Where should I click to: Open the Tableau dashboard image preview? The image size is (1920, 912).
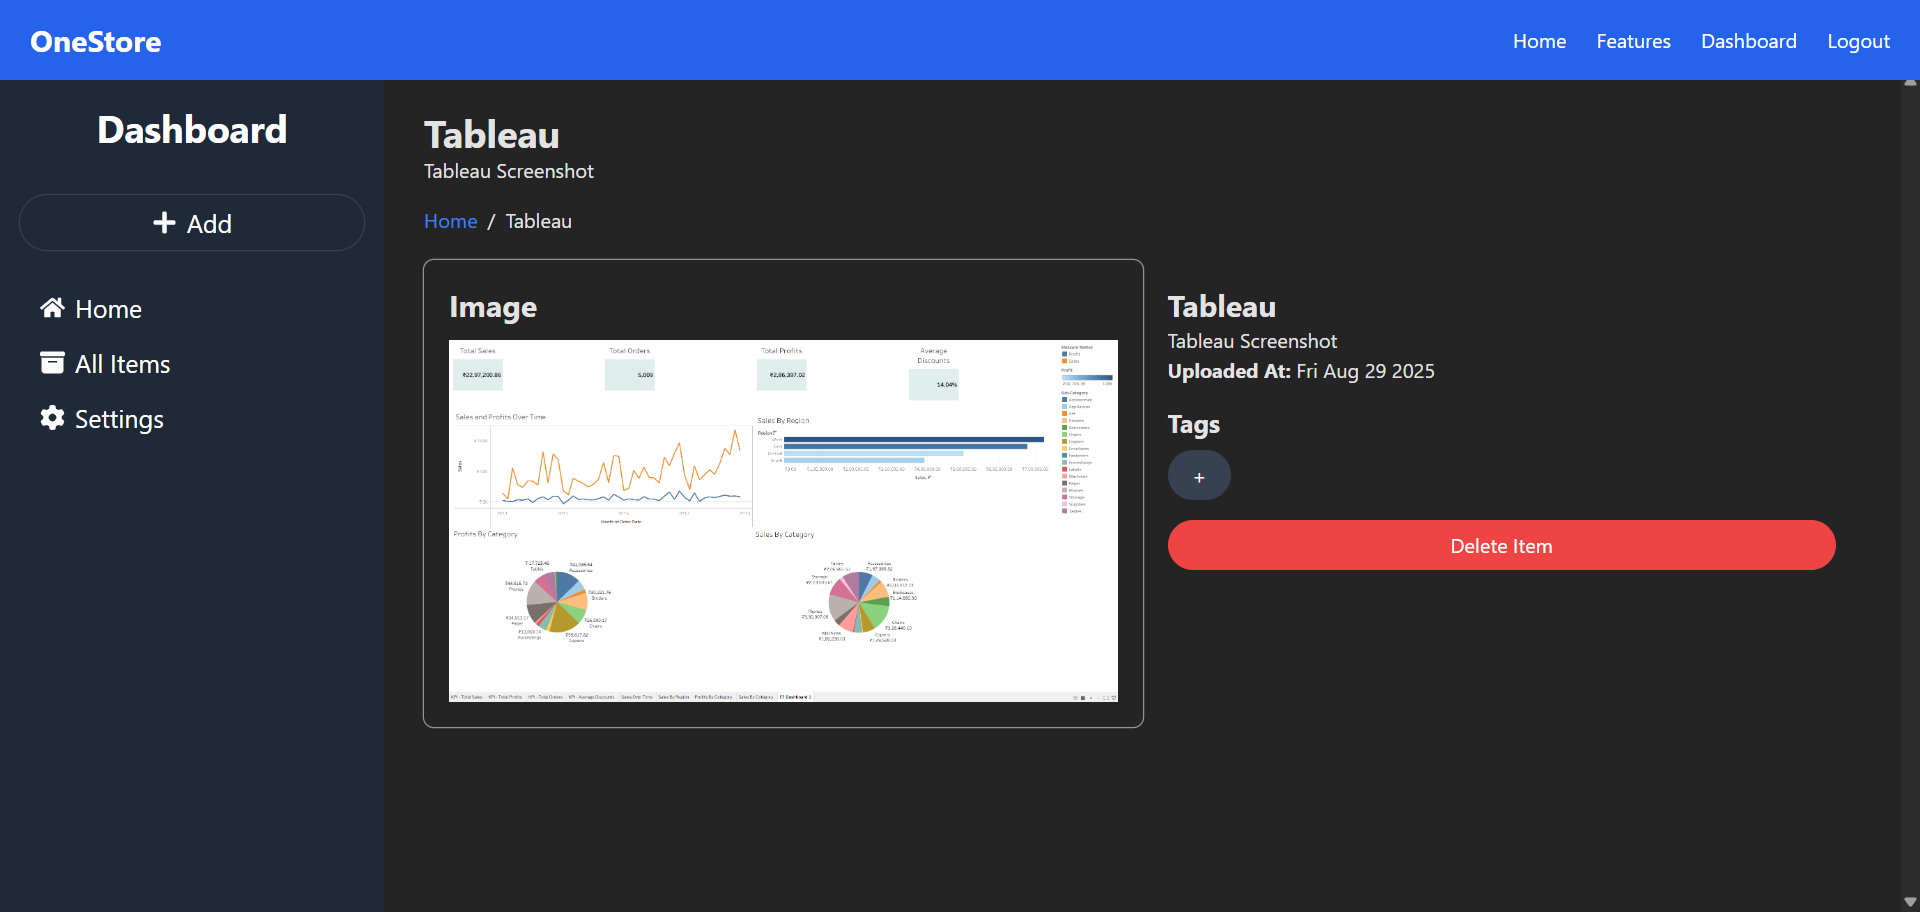pos(783,520)
